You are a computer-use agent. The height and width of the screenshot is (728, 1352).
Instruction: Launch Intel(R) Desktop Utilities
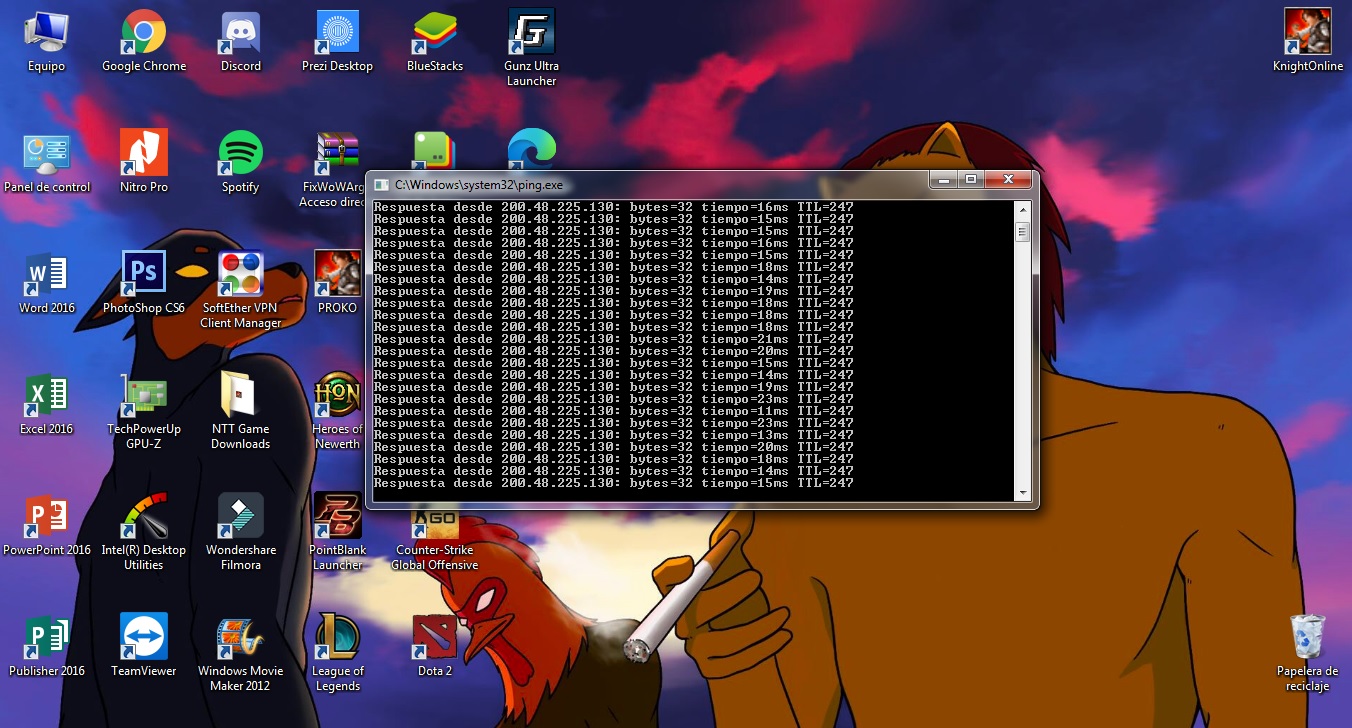point(144,532)
